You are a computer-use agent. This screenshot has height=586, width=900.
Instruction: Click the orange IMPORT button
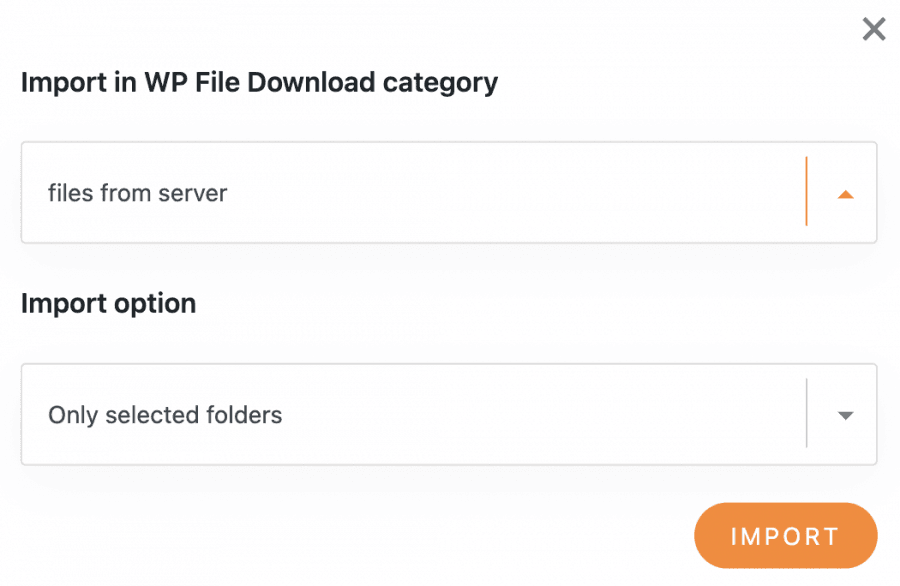pyautogui.click(x=785, y=536)
